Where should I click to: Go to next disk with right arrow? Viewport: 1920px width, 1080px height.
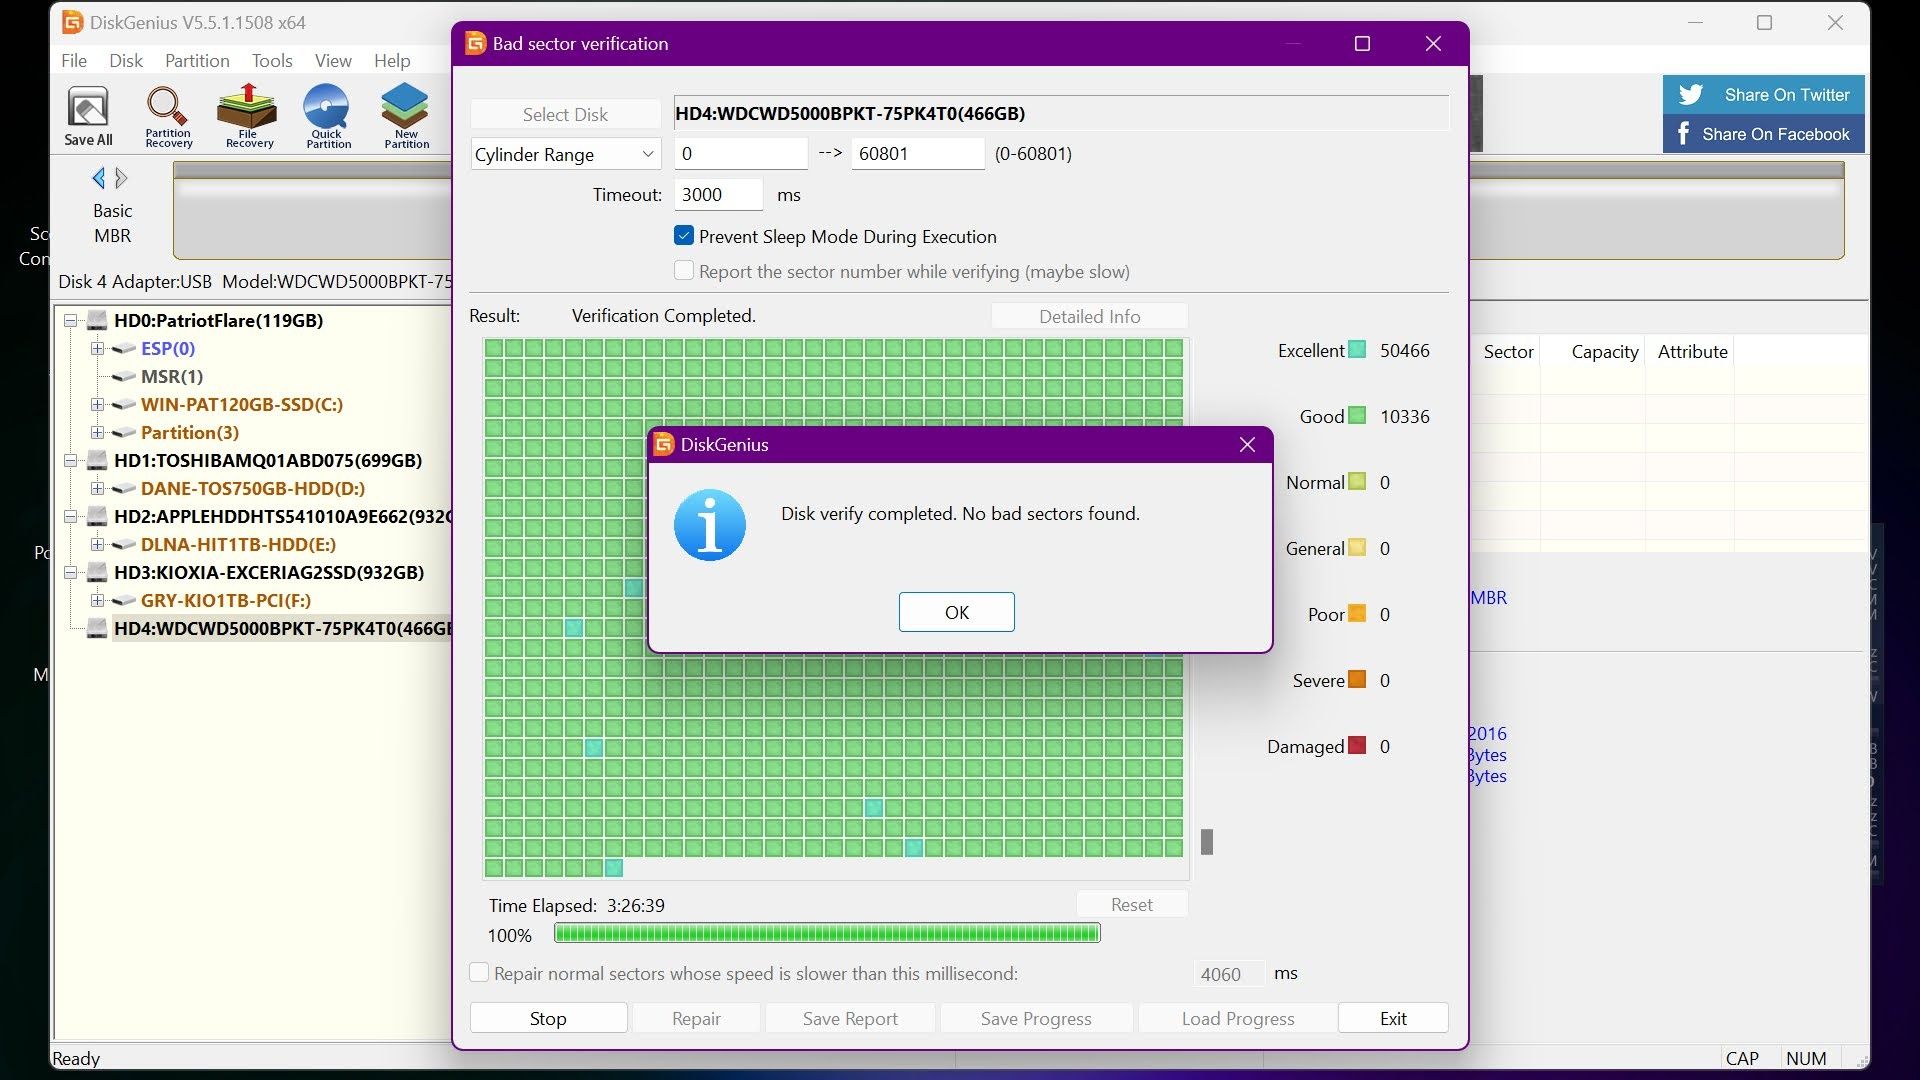tap(122, 178)
